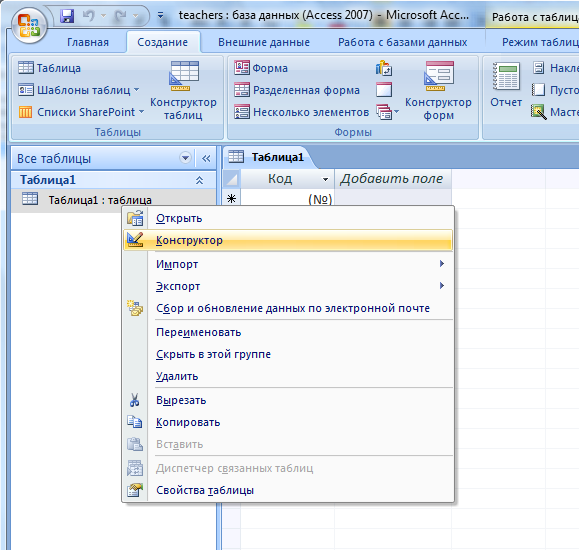Click the select-all corner of the datasheet

coord(232,179)
